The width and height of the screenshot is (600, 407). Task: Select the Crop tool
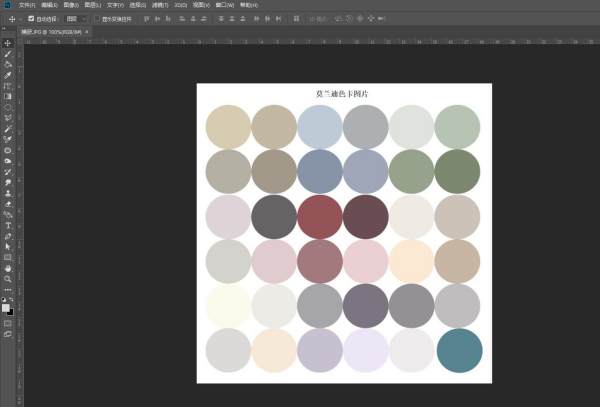point(7,86)
